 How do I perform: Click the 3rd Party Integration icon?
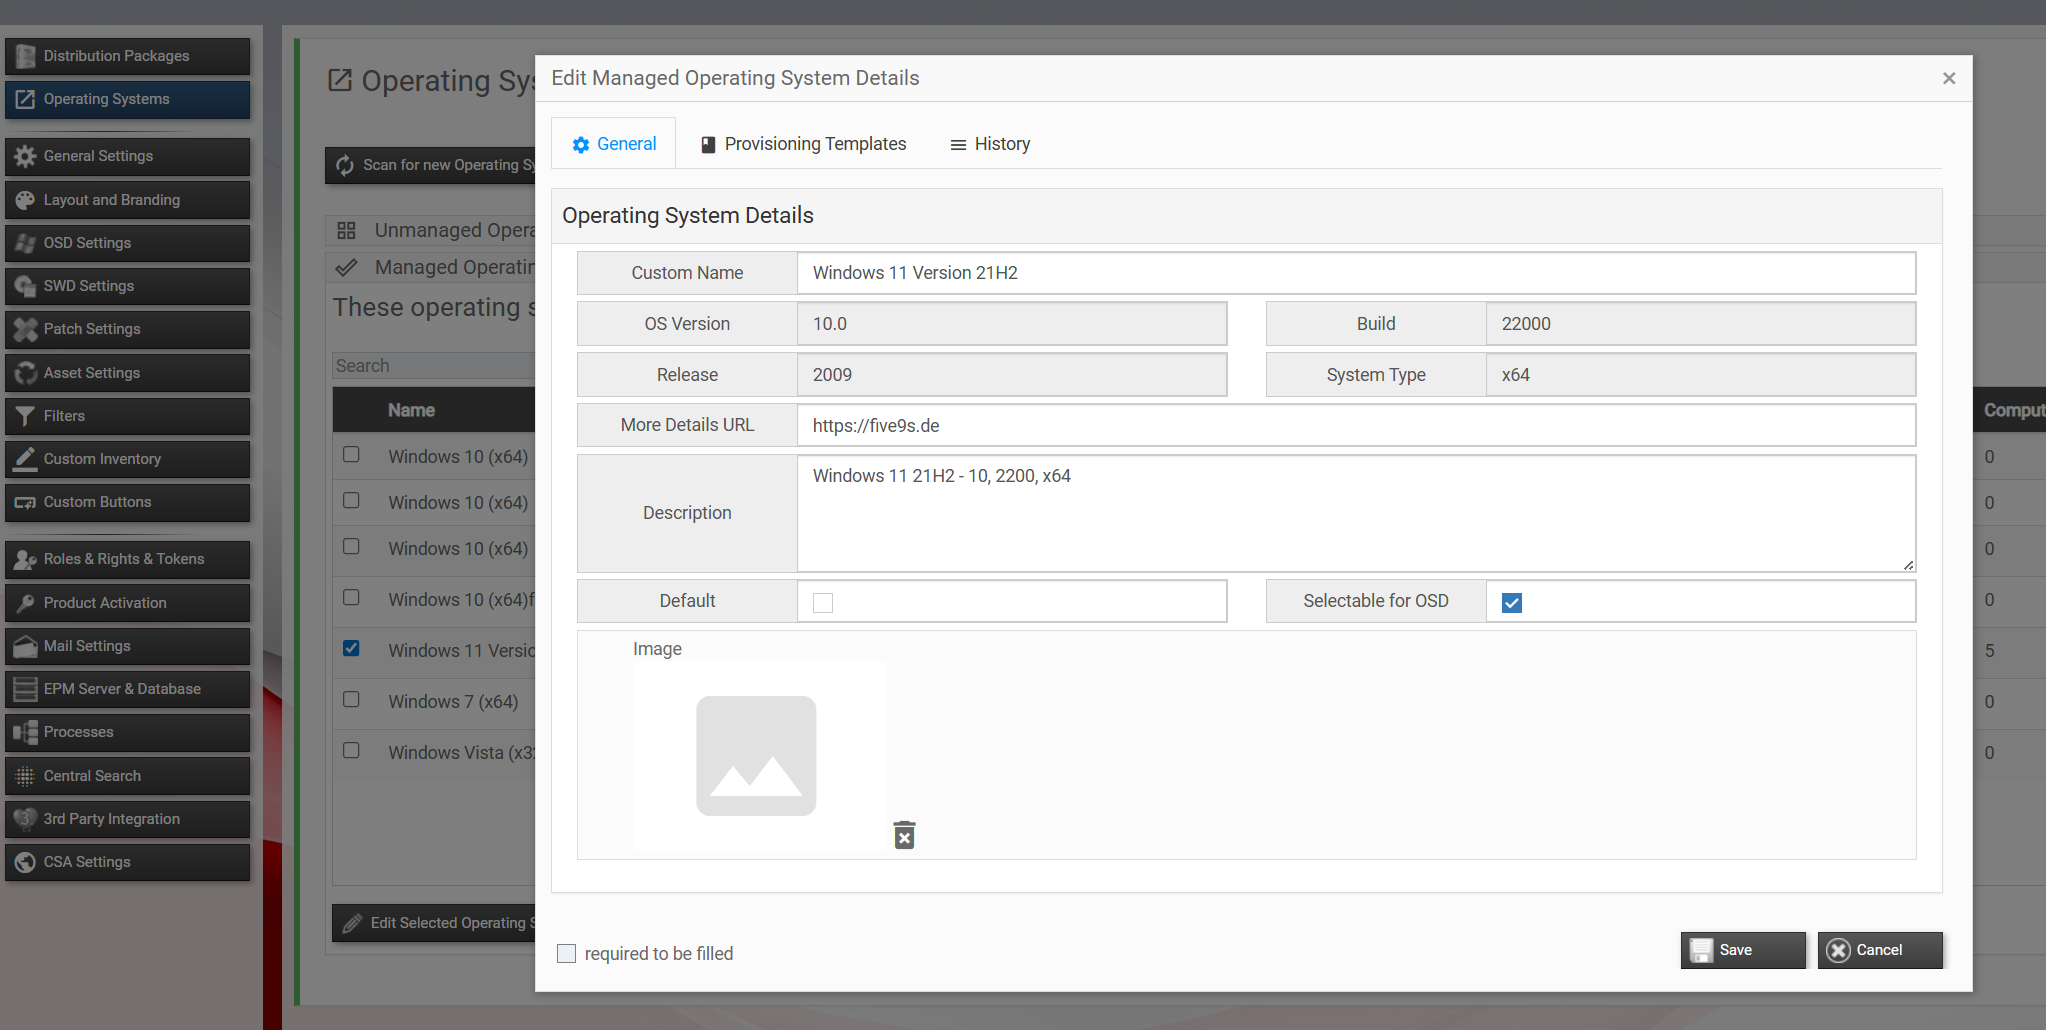(25, 819)
